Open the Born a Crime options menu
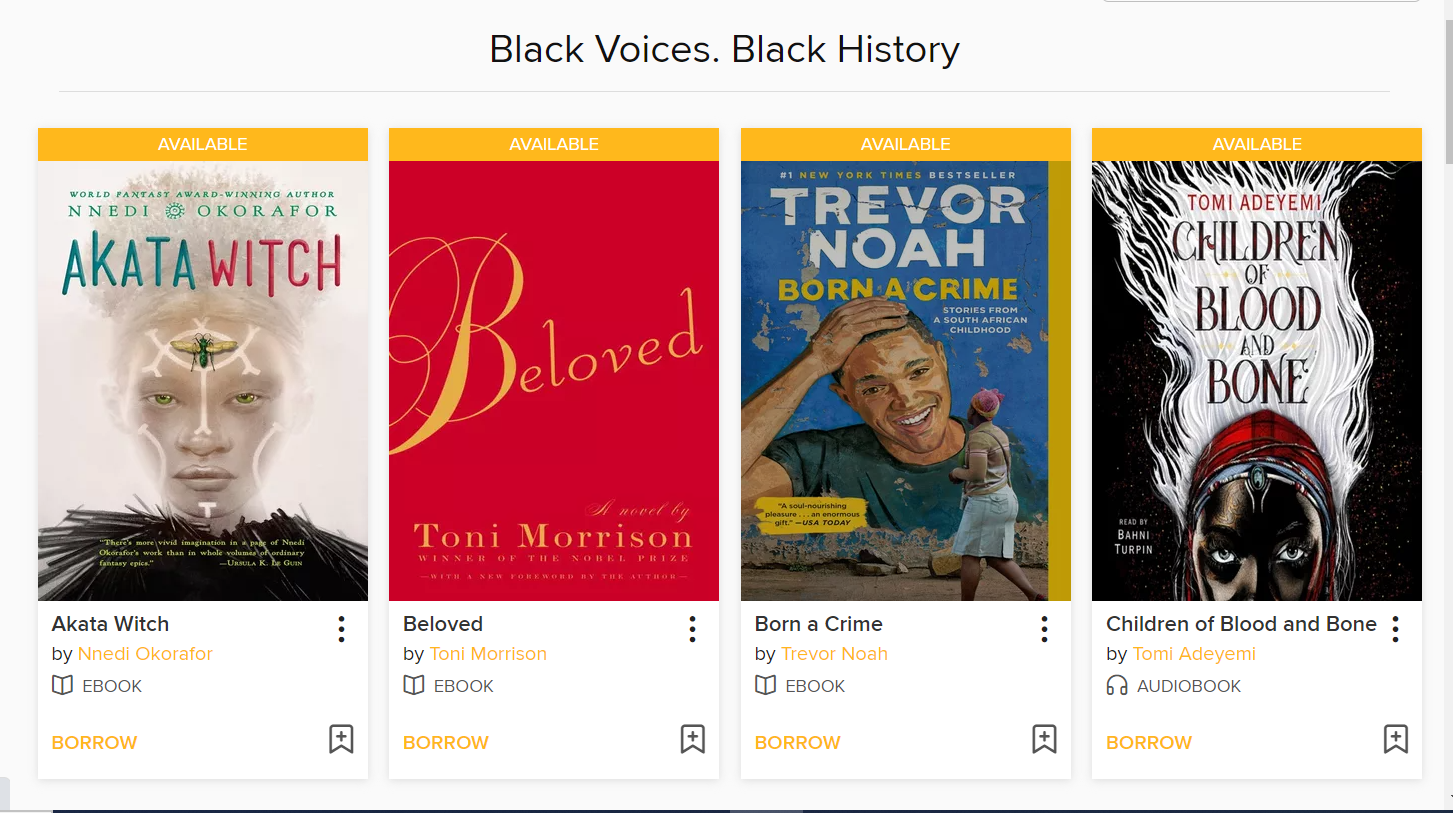This screenshot has width=1453, height=813. click(1044, 629)
